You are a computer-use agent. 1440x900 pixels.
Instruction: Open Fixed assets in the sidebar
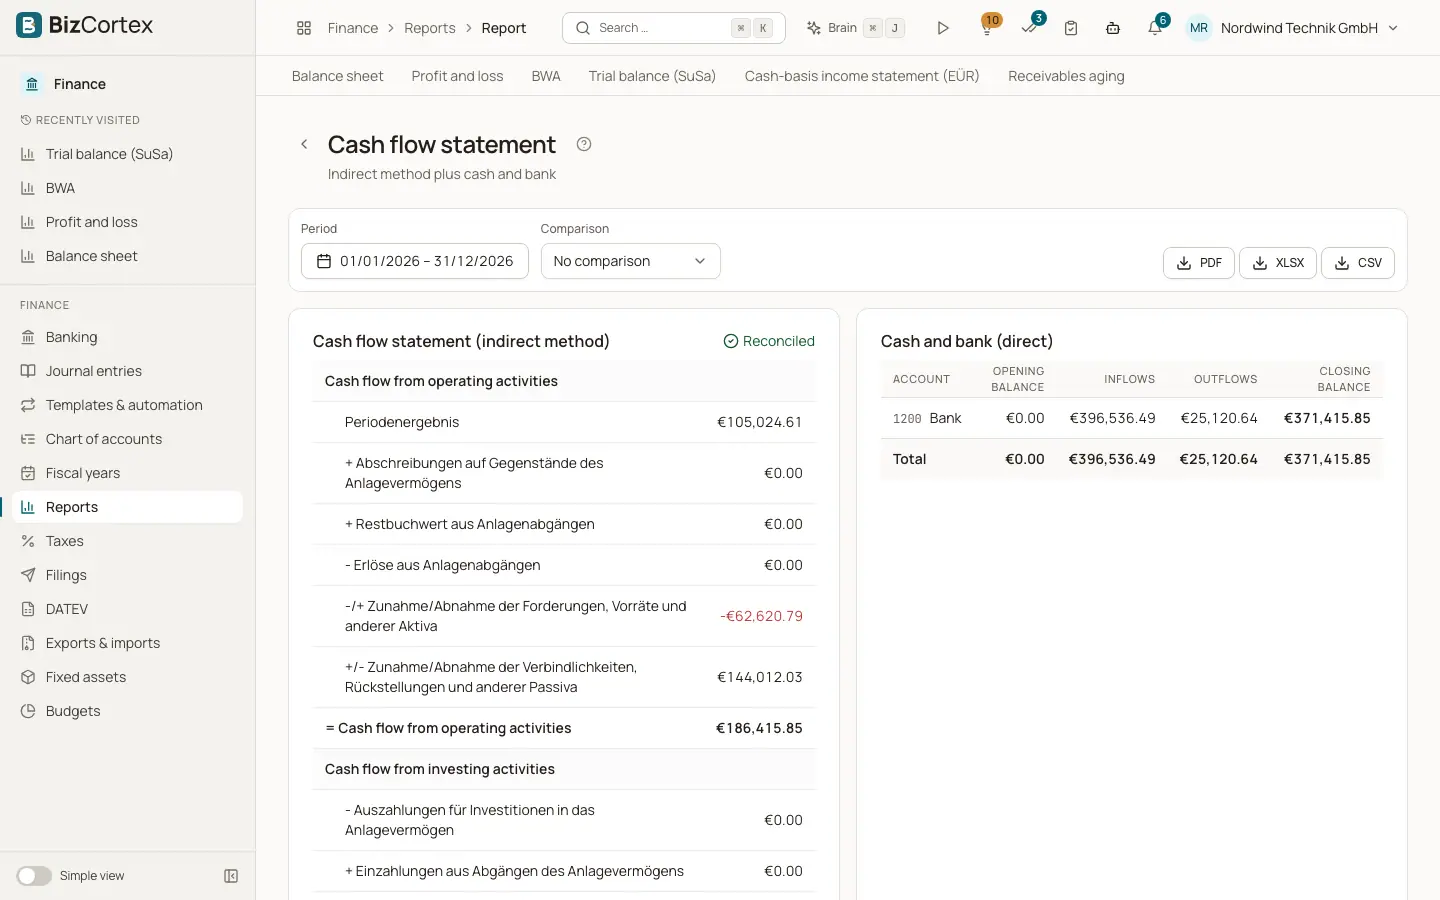click(128, 677)
